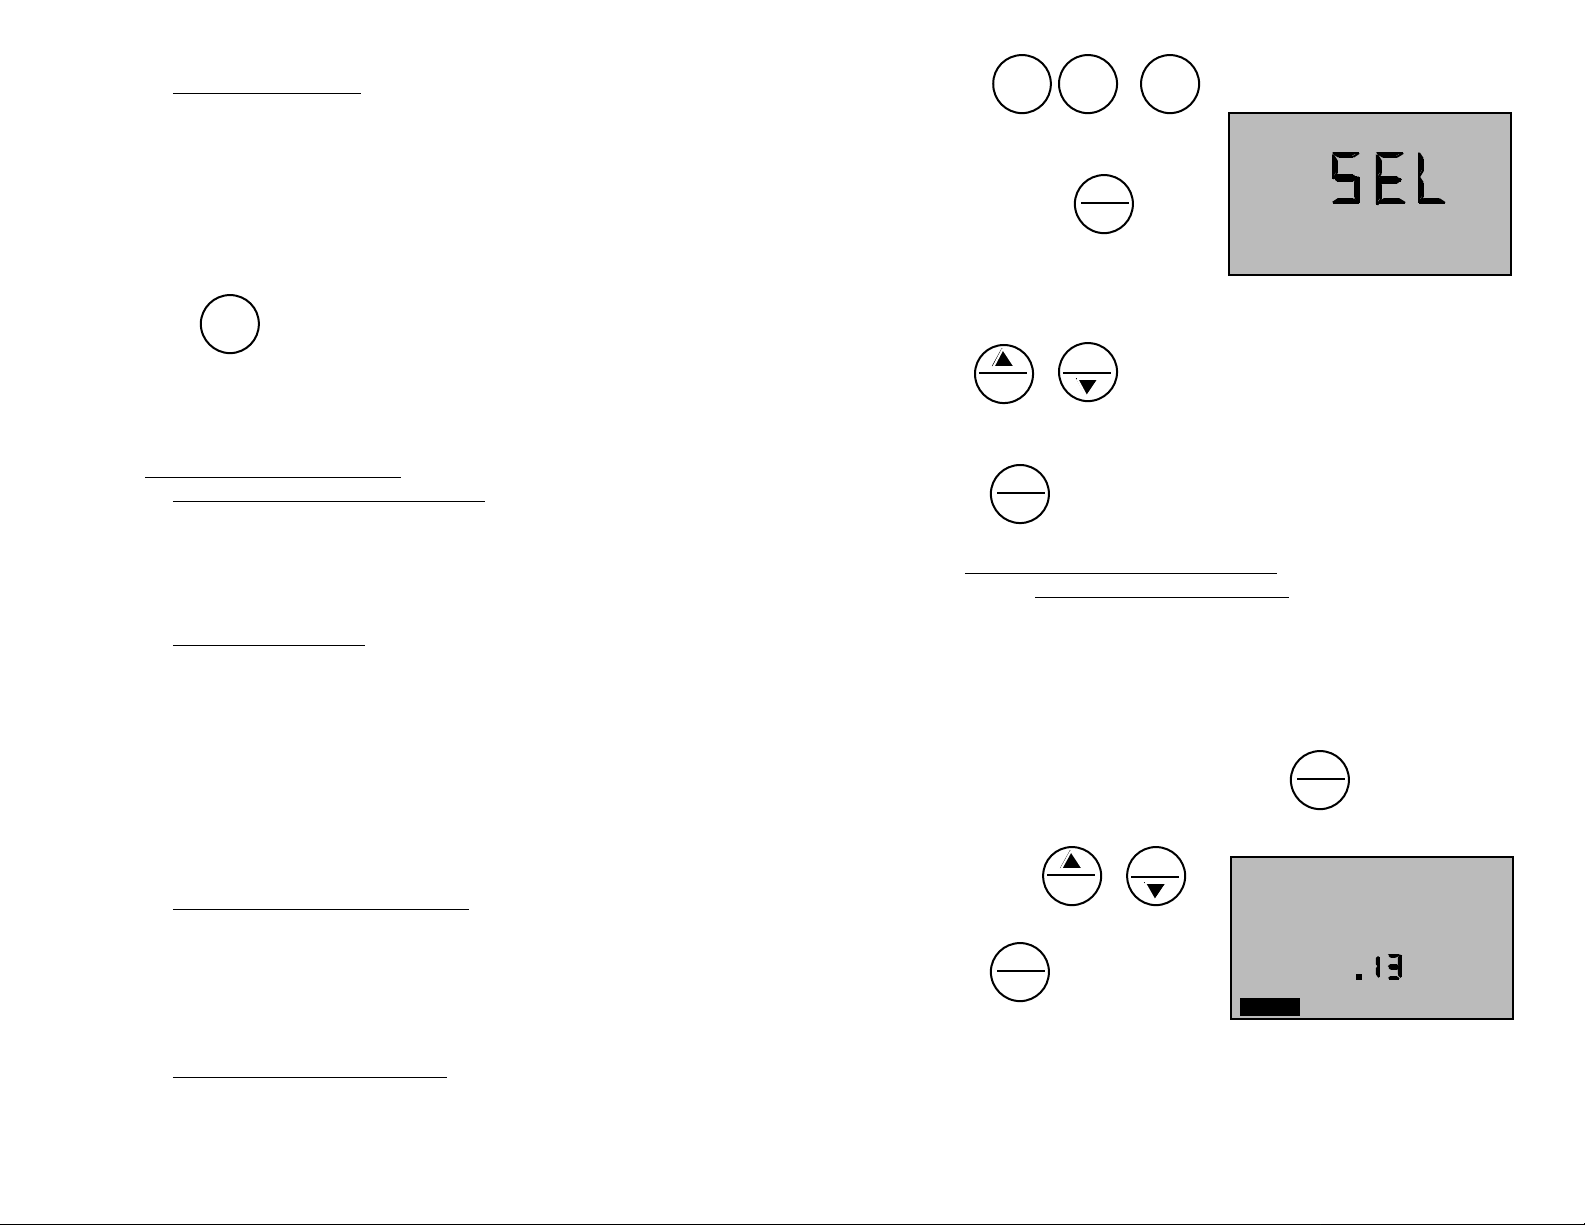Viewport: 1585px width, 1225px height.
Task: Click the topmost underlined heading on left page
Action: click(x=266, y=92)
